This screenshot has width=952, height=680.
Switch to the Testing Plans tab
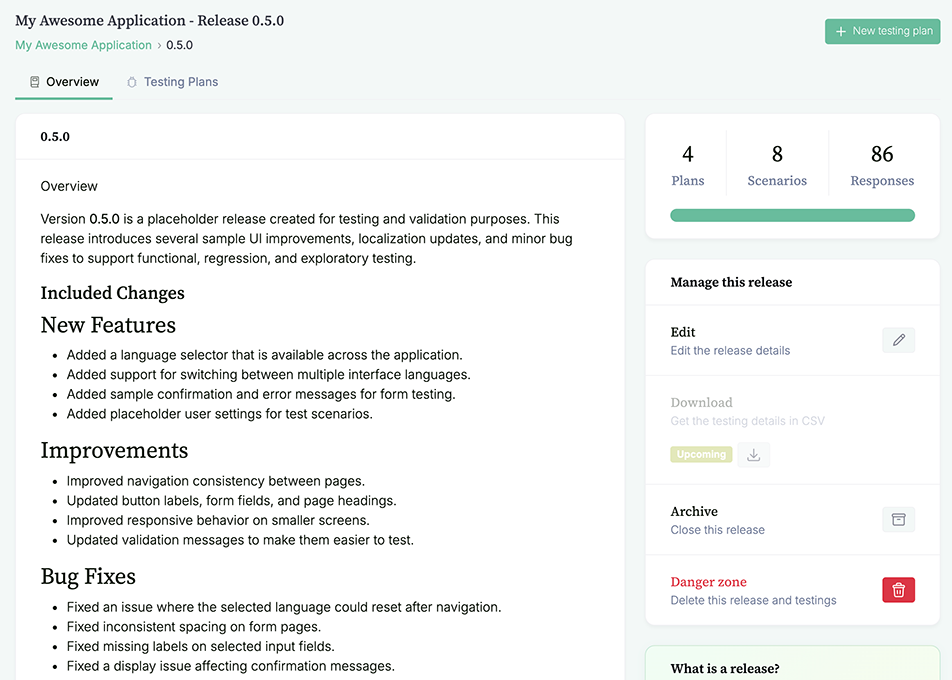tap(172, 82)
